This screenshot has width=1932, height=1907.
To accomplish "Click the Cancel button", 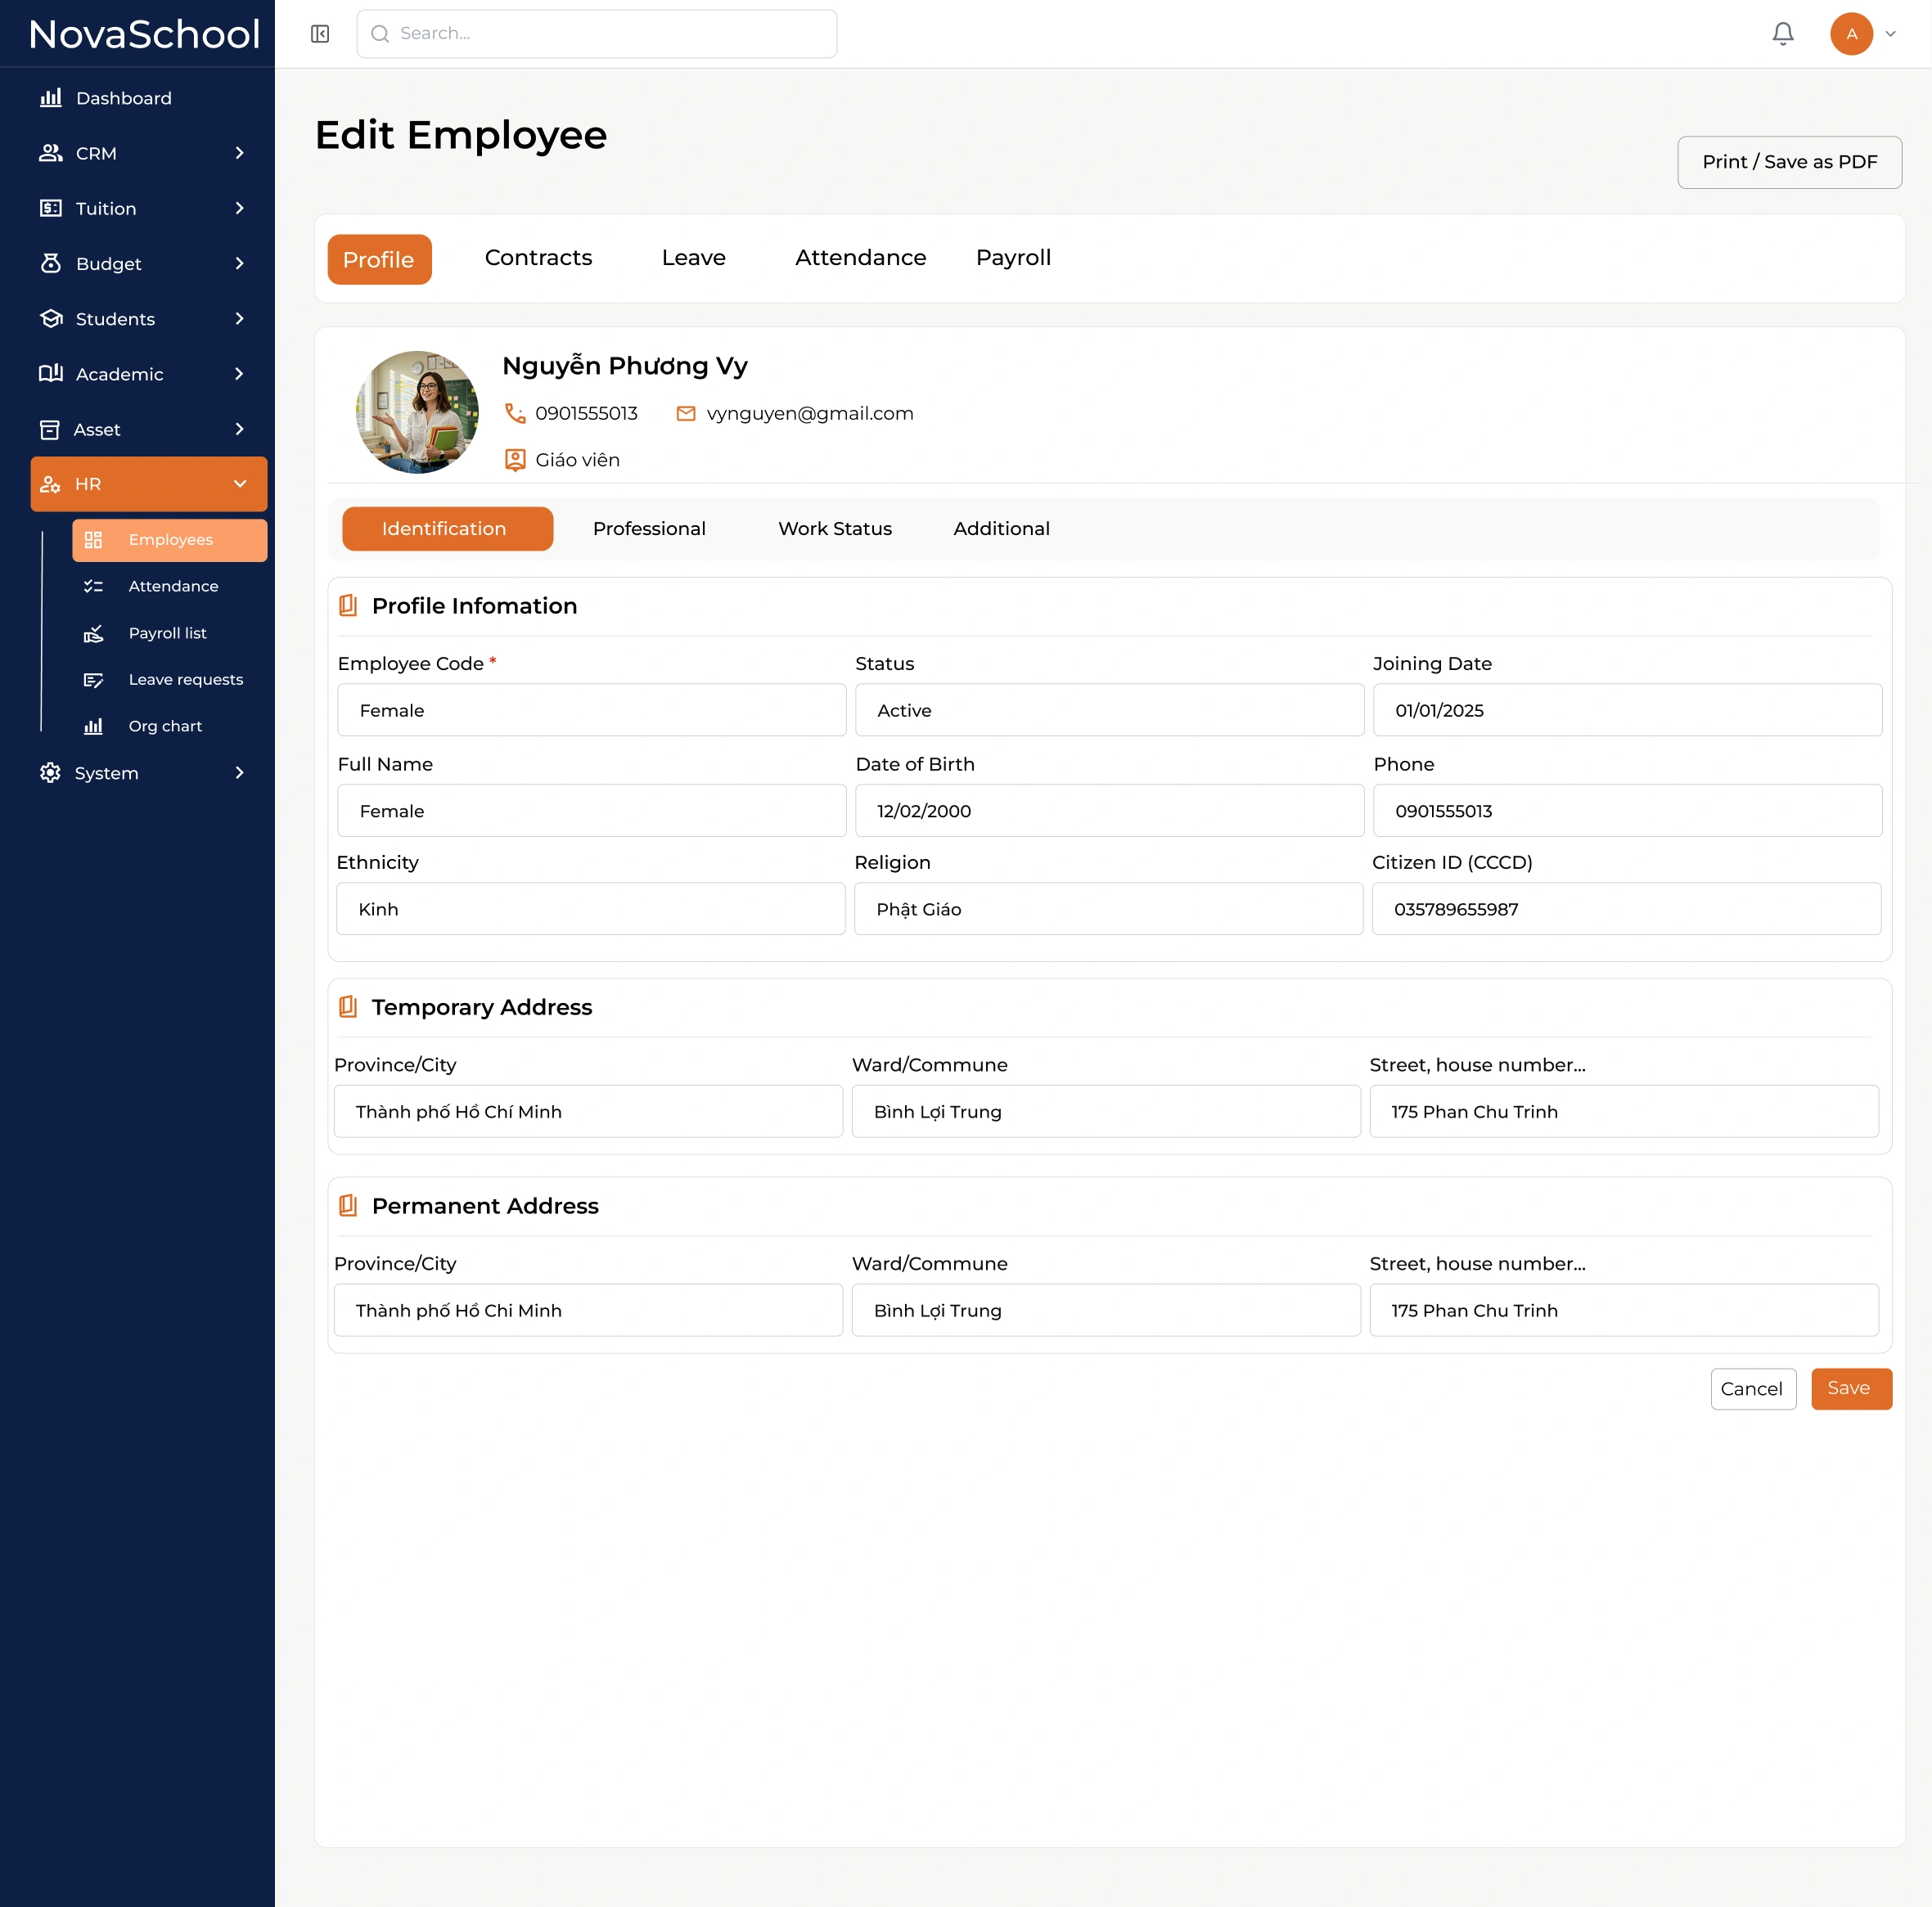I will coord(1752,1388).
